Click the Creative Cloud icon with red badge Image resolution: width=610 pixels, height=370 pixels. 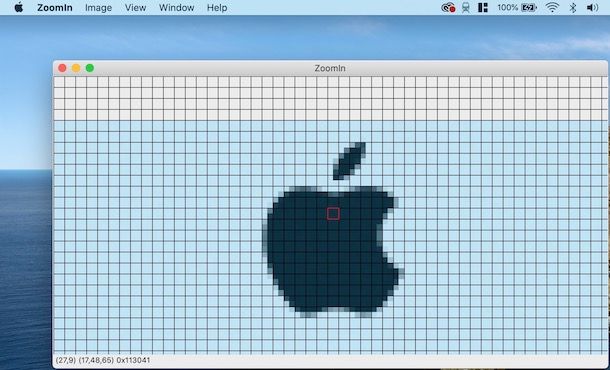[448, 7]
